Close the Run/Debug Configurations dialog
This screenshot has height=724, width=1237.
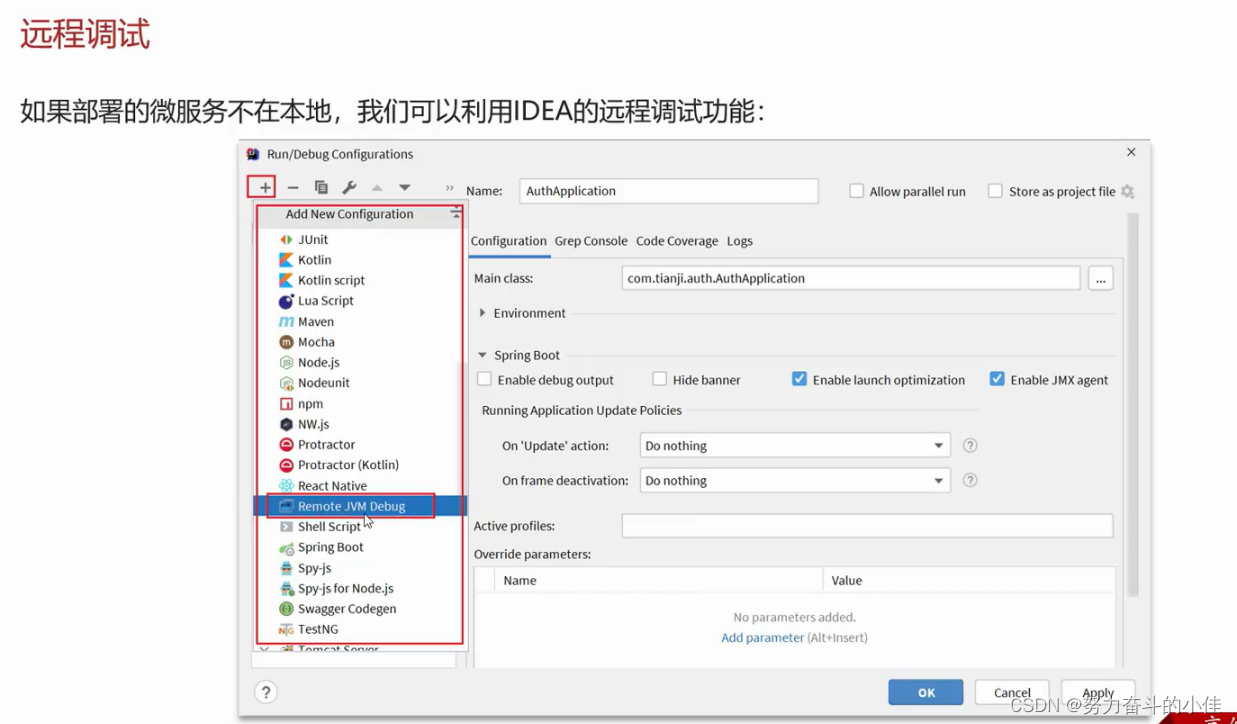click(x=1131, y=153)
